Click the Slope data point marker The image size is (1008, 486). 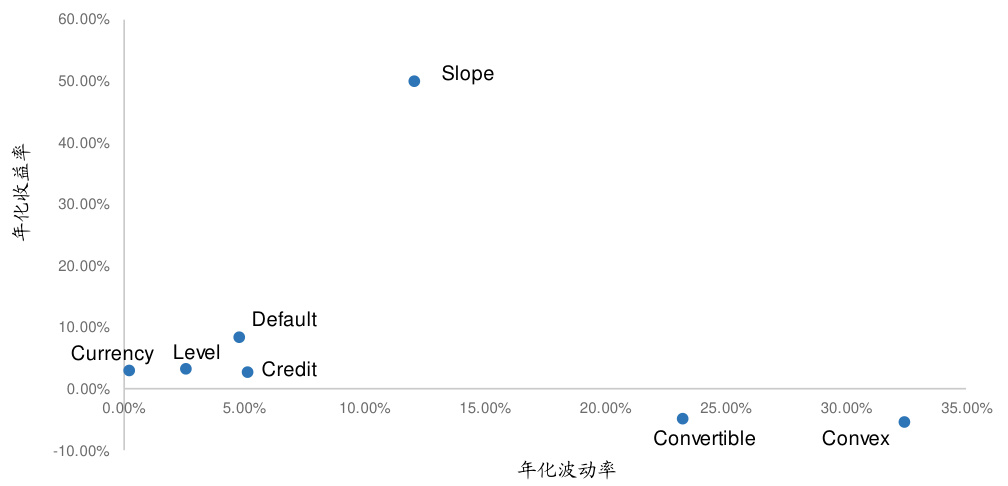414,81
